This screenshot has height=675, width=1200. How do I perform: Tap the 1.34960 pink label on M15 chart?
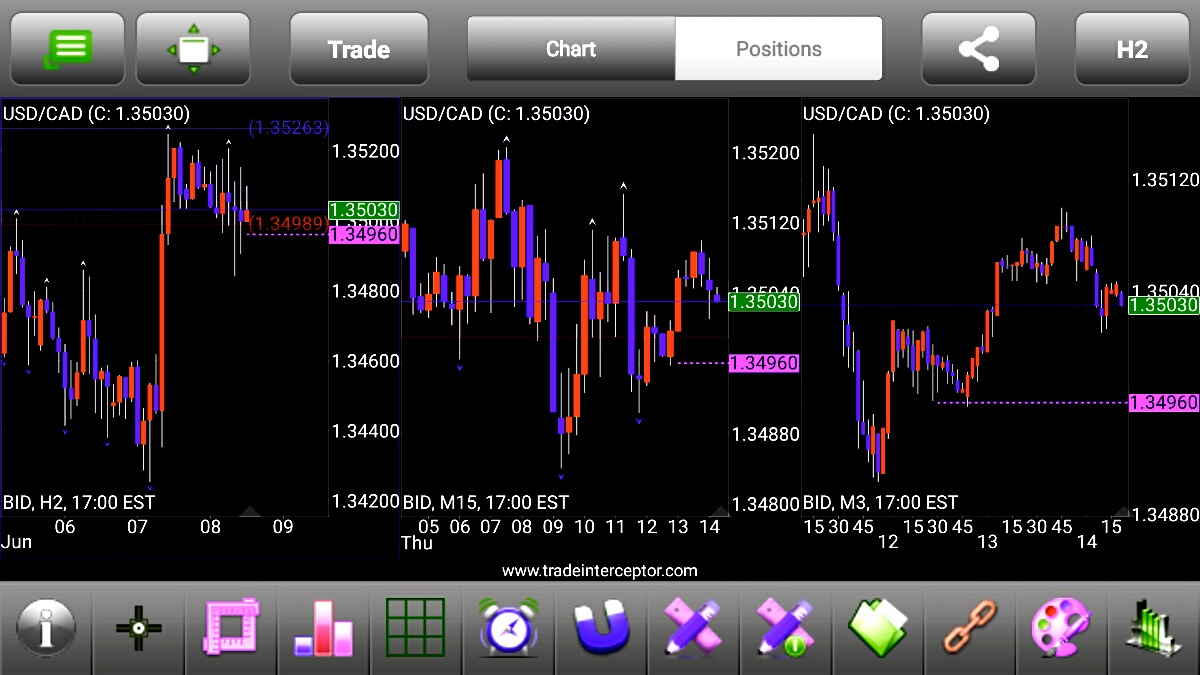(x=764, y=363)
